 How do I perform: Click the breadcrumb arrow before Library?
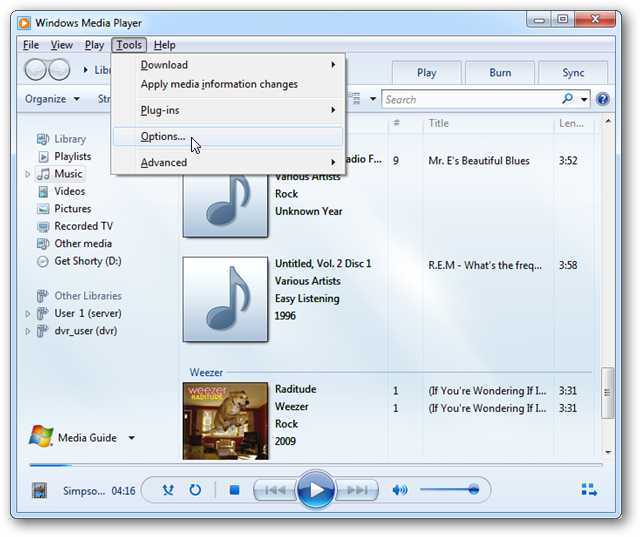(85, 70)
